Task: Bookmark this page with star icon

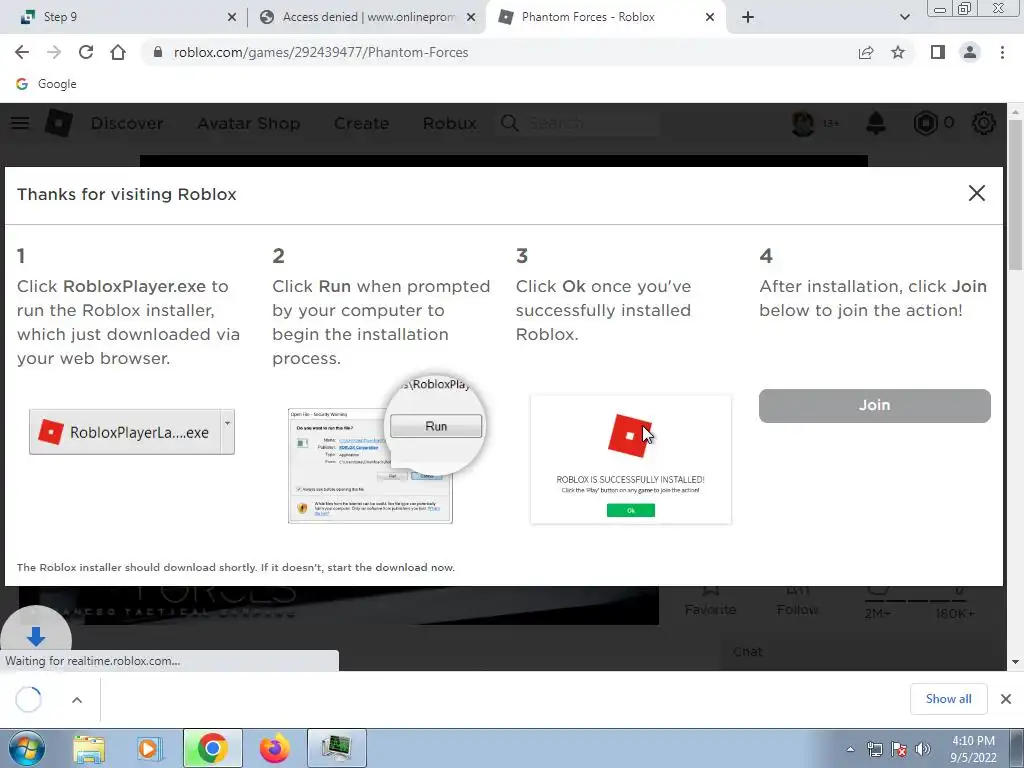Action: click(898, 52)
